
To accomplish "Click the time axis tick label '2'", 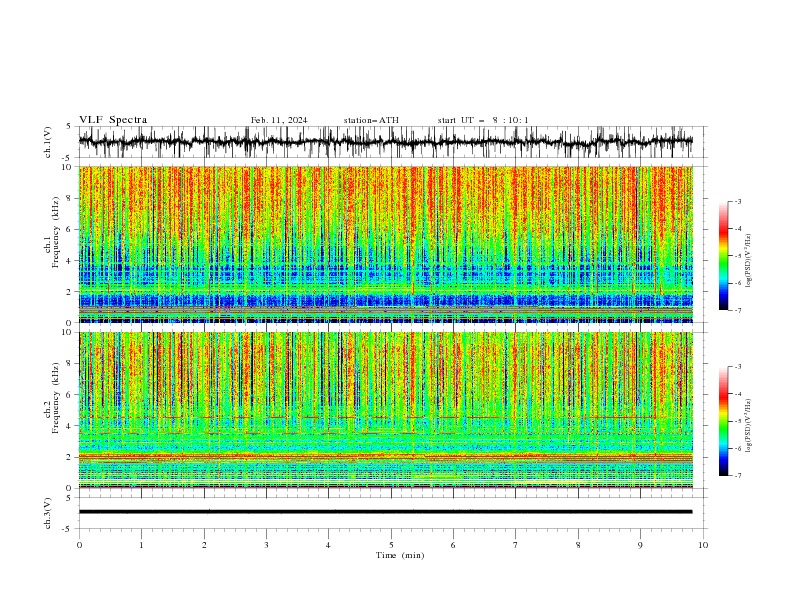I will 204,545.
